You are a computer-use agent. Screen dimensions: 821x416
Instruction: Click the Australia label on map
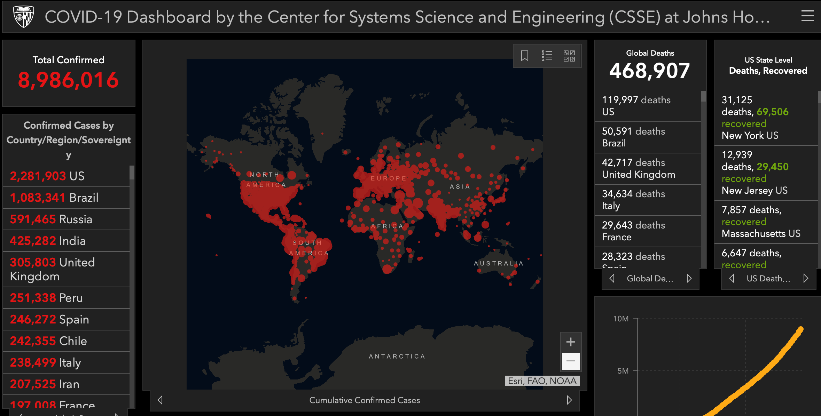click(x=498, y=263)
